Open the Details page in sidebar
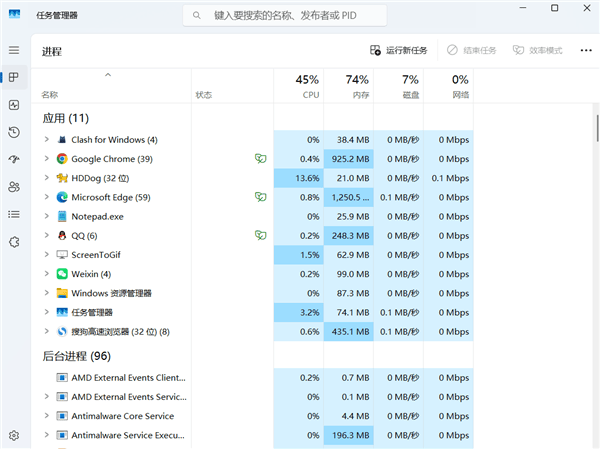This screenshot has width=600, height=449. pos(14,214)
